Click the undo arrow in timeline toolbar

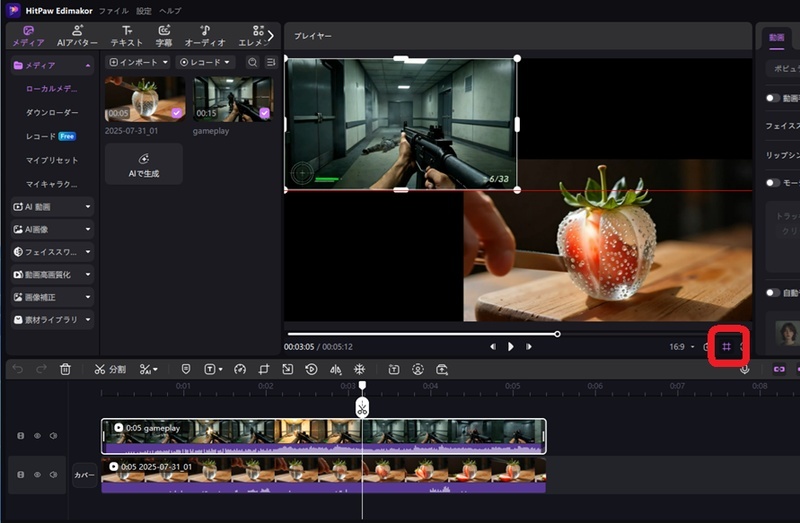pyautogui.click(x=18, y=369)
